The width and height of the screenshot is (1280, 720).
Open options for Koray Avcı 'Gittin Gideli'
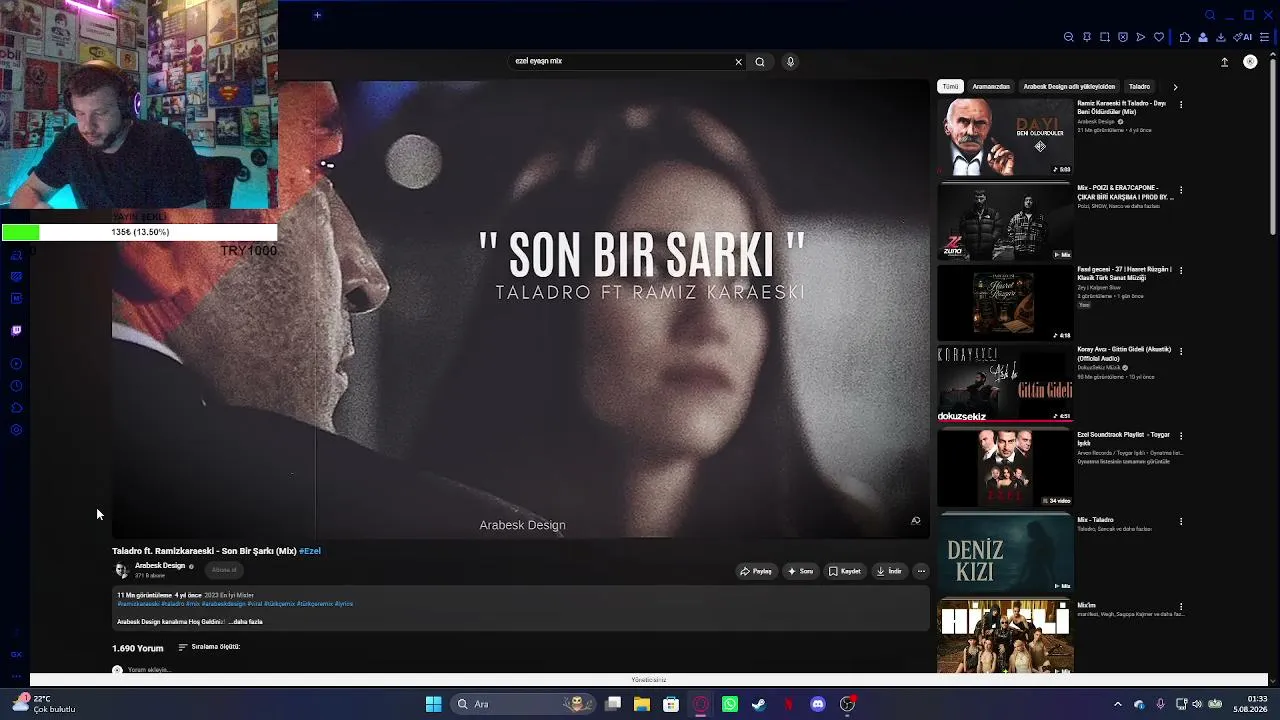click(1181, 351)
